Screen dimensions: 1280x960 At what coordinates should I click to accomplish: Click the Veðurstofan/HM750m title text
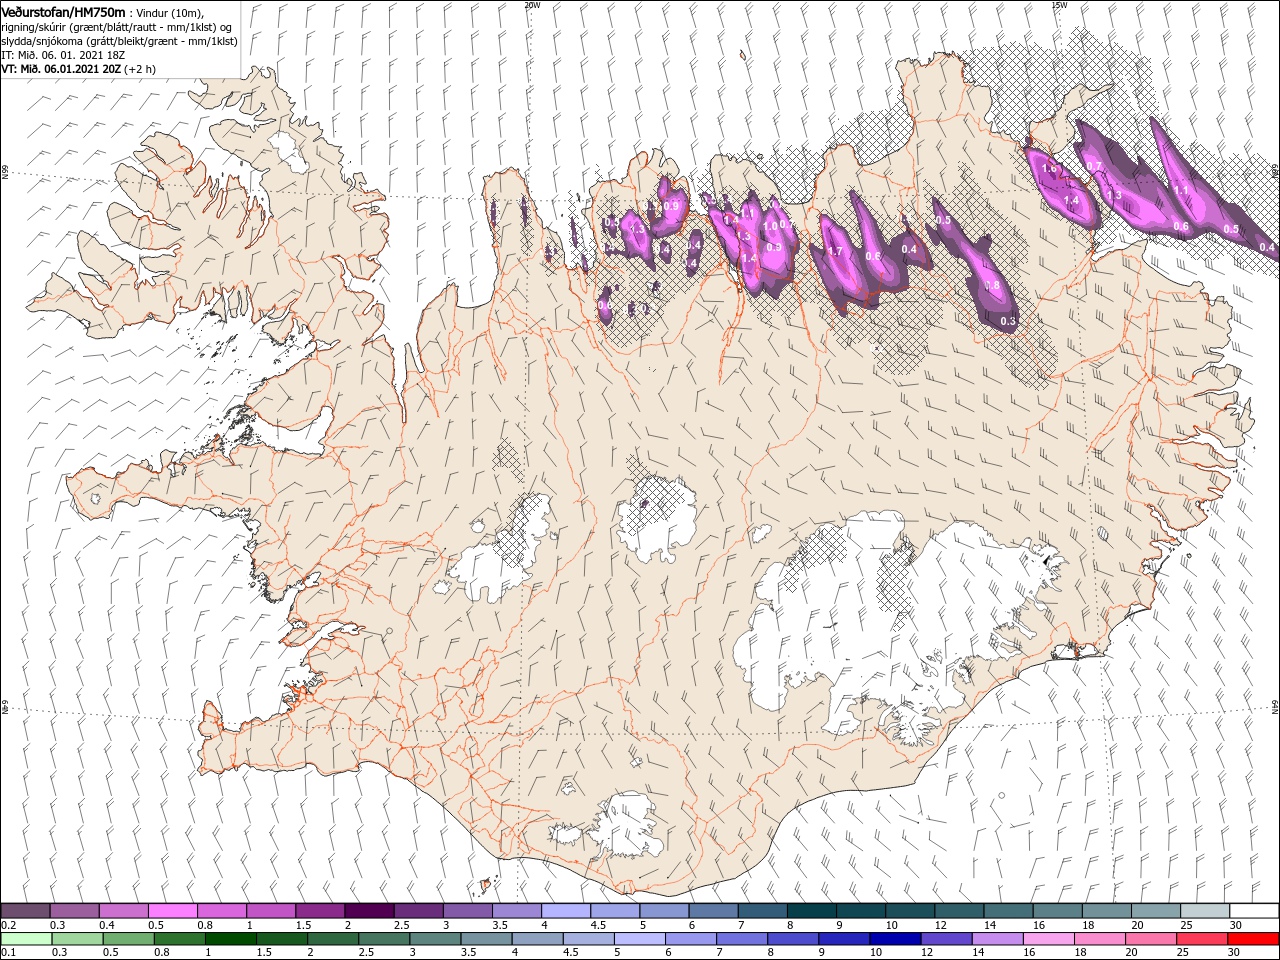[63, 11]
